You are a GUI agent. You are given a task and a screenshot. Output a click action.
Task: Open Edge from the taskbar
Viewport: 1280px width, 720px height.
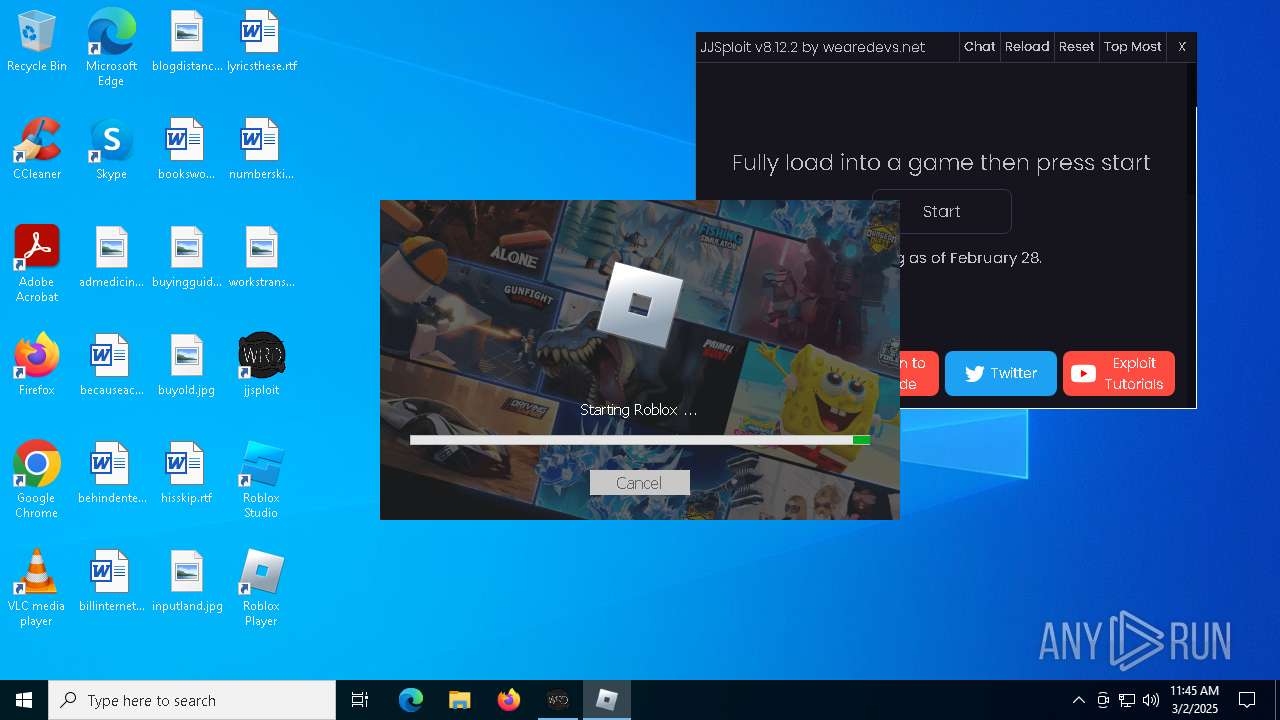click(x=411, y=700)
